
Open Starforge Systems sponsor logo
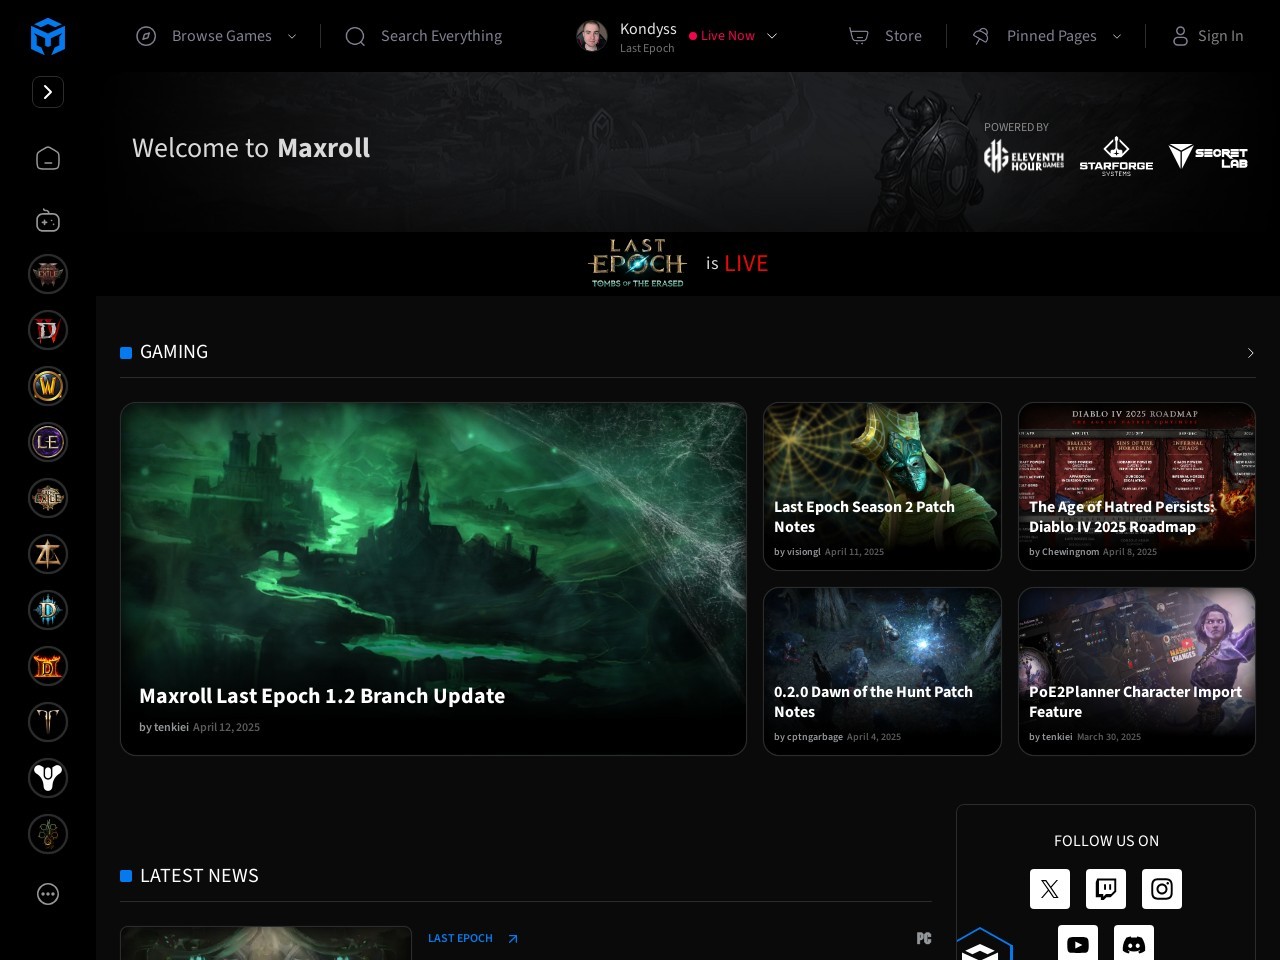click(1116, 156)
